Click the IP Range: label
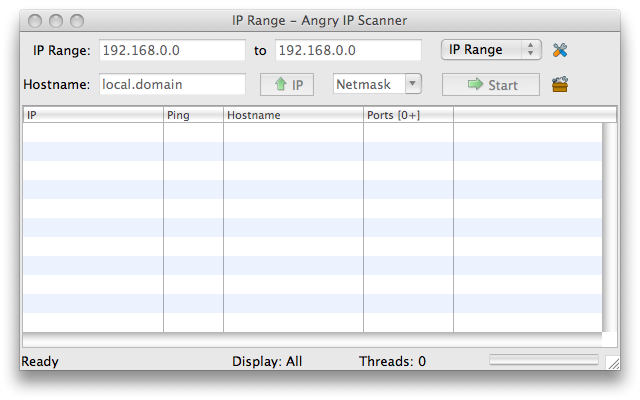640x400 pixels. [62, 50]
